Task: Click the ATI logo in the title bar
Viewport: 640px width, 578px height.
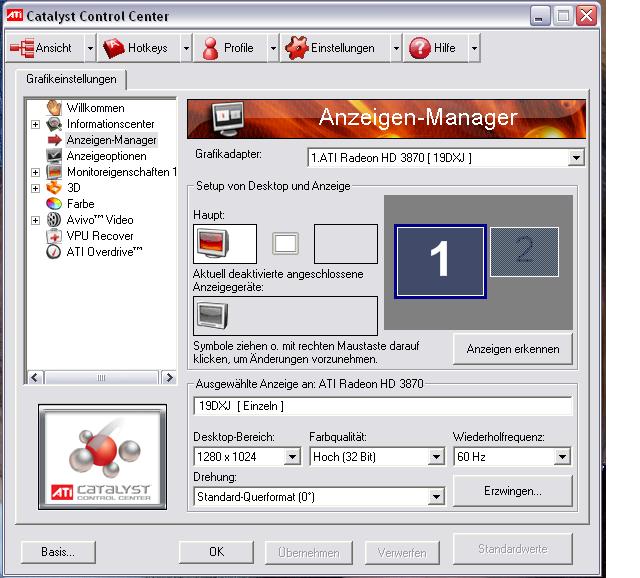Action: click(15, 16)
